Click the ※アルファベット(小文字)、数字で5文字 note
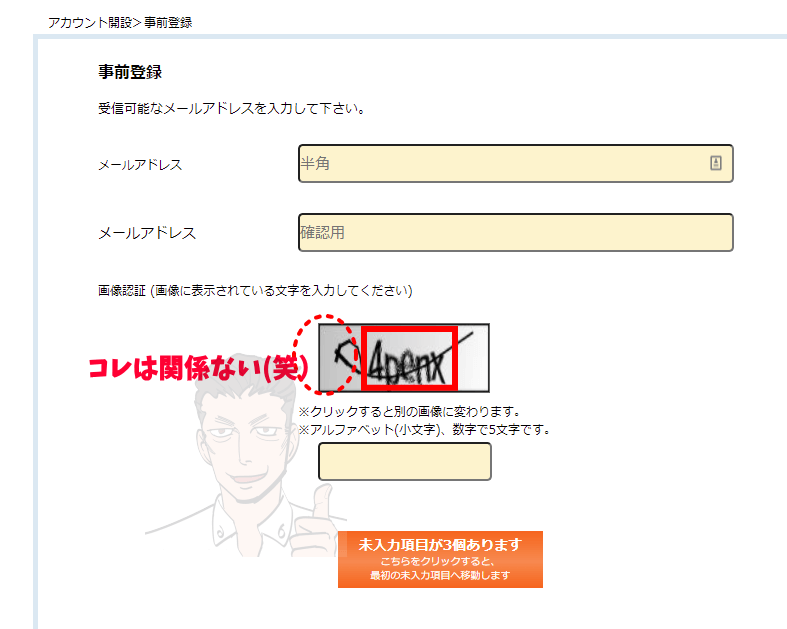 click(x=425, y=430)
